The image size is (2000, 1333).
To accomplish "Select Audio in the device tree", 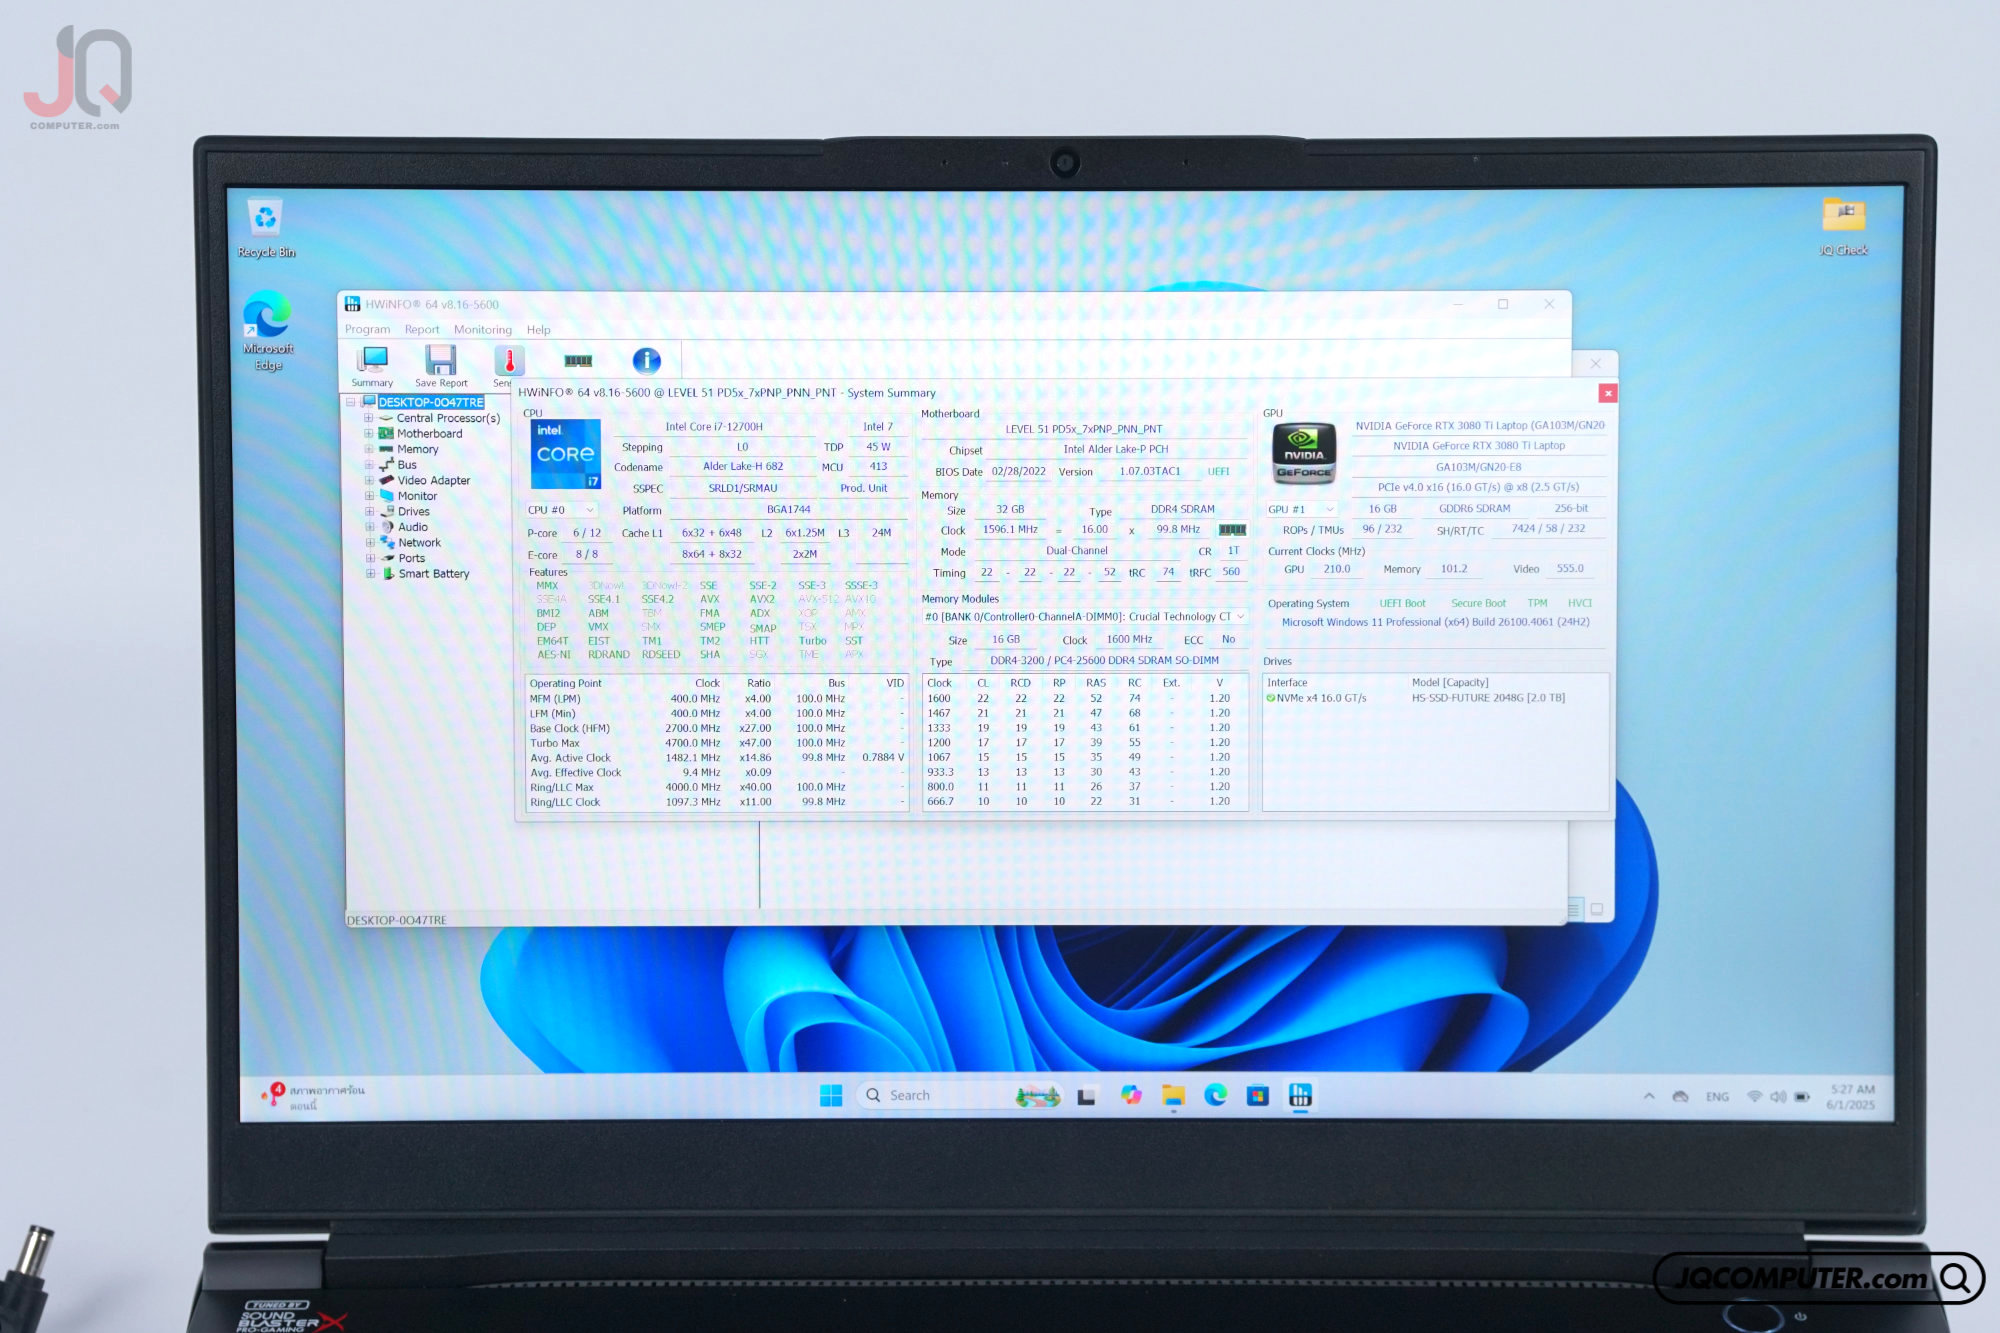I will pyautogui.click(x=413, y=527).
